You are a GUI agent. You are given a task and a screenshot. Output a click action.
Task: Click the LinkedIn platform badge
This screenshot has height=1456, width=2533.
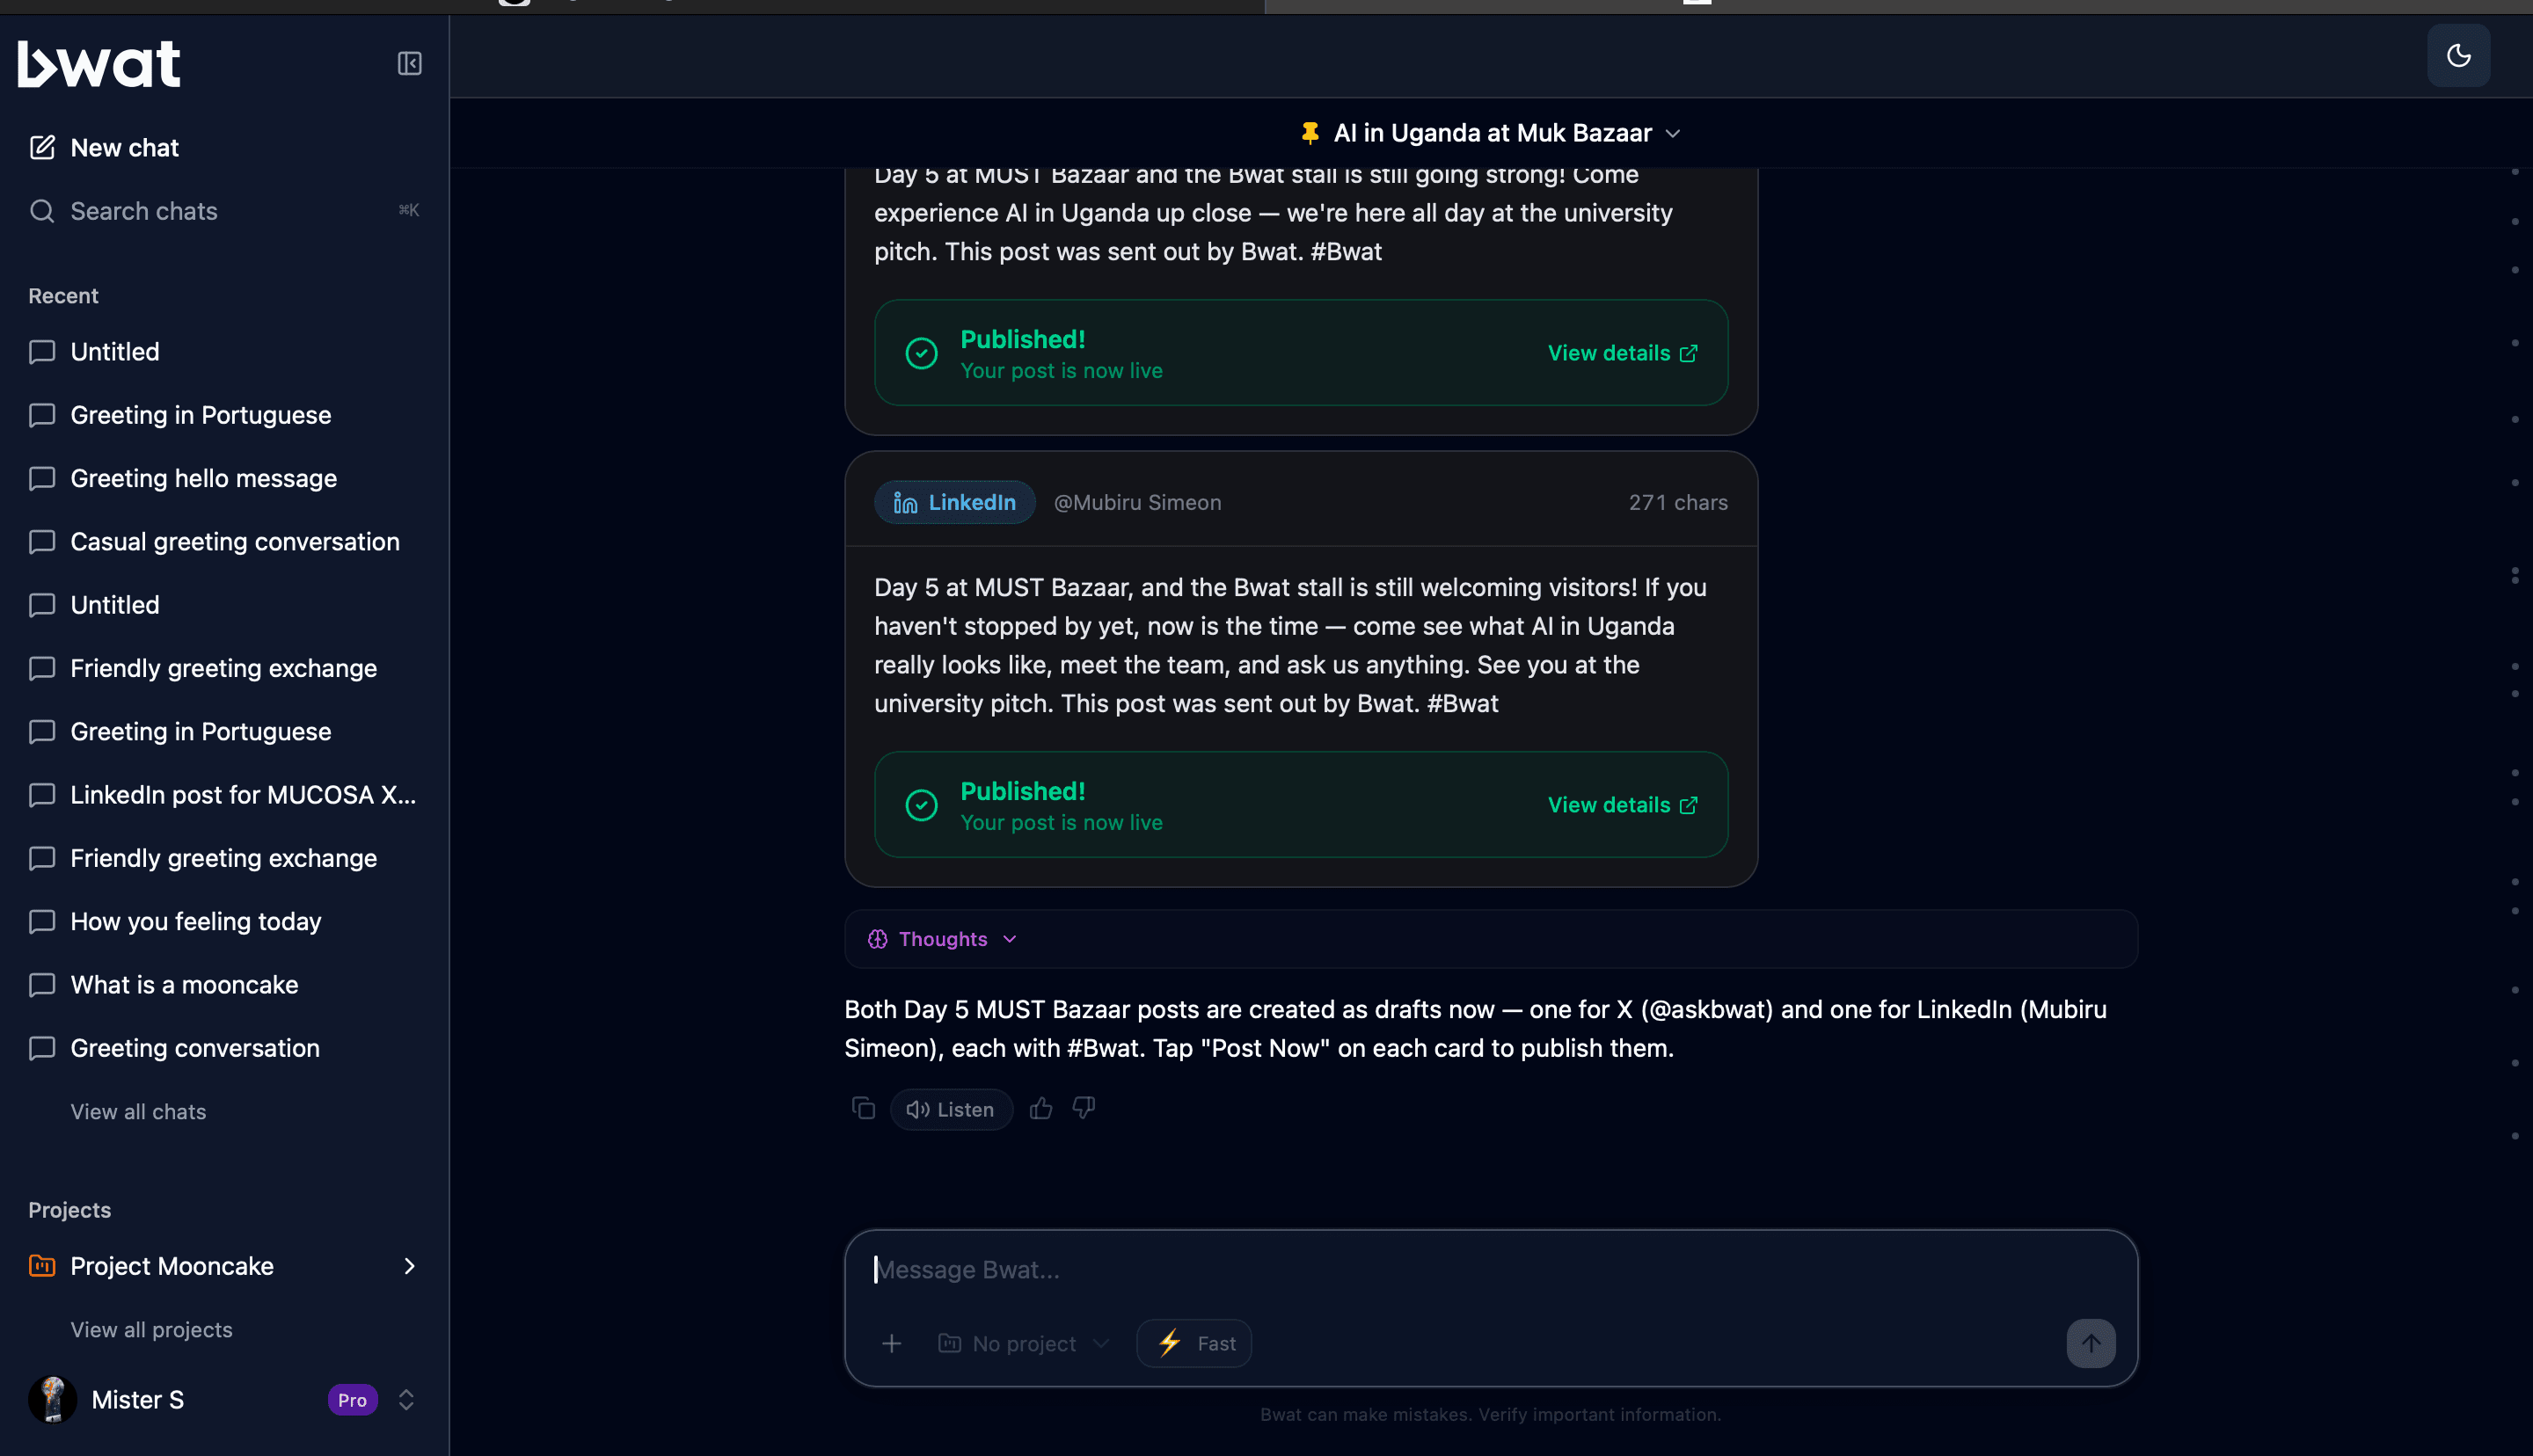click(955, 502)
